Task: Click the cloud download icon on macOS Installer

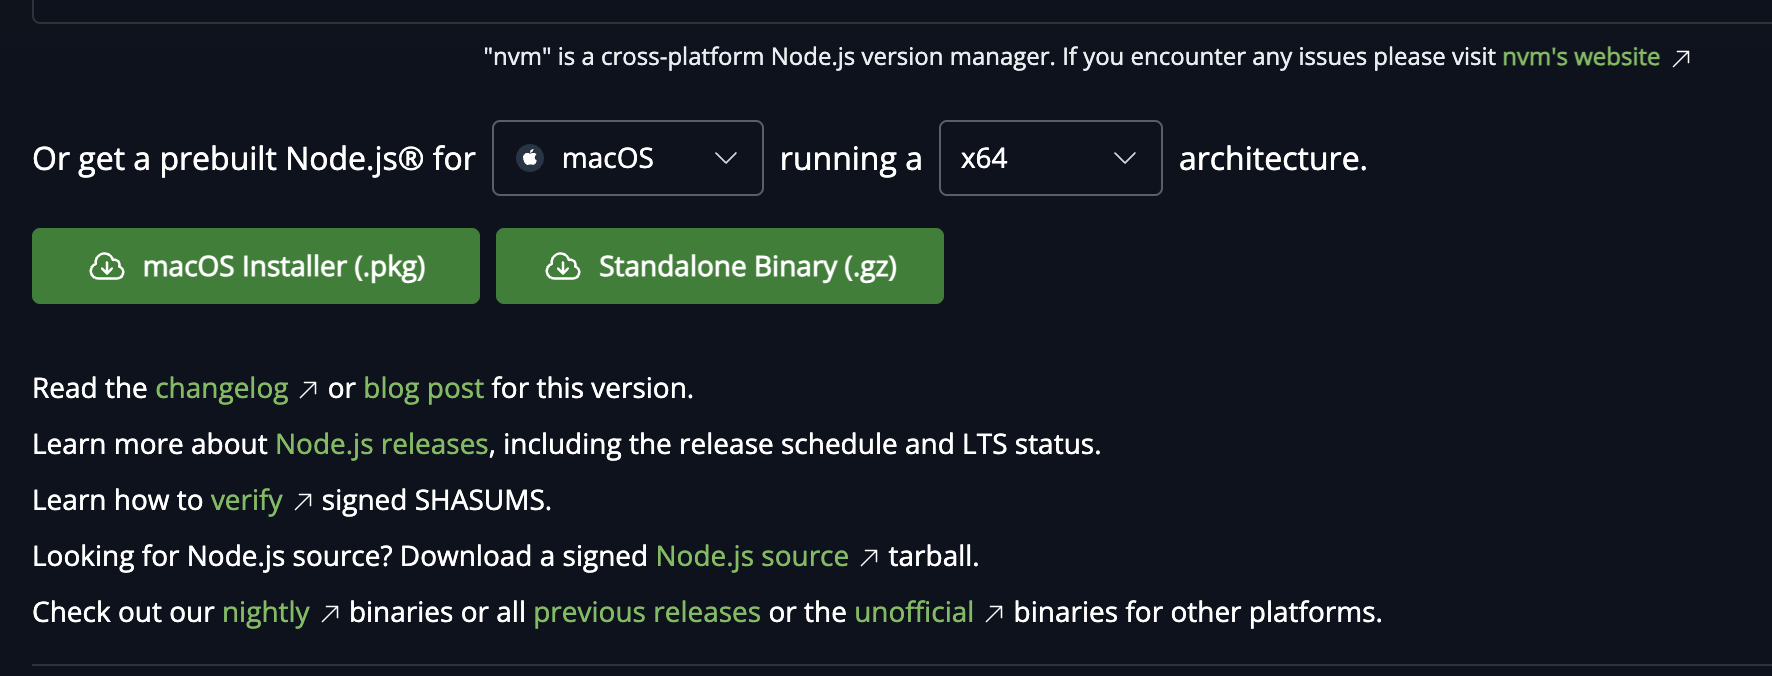Action: pos(107,266)
